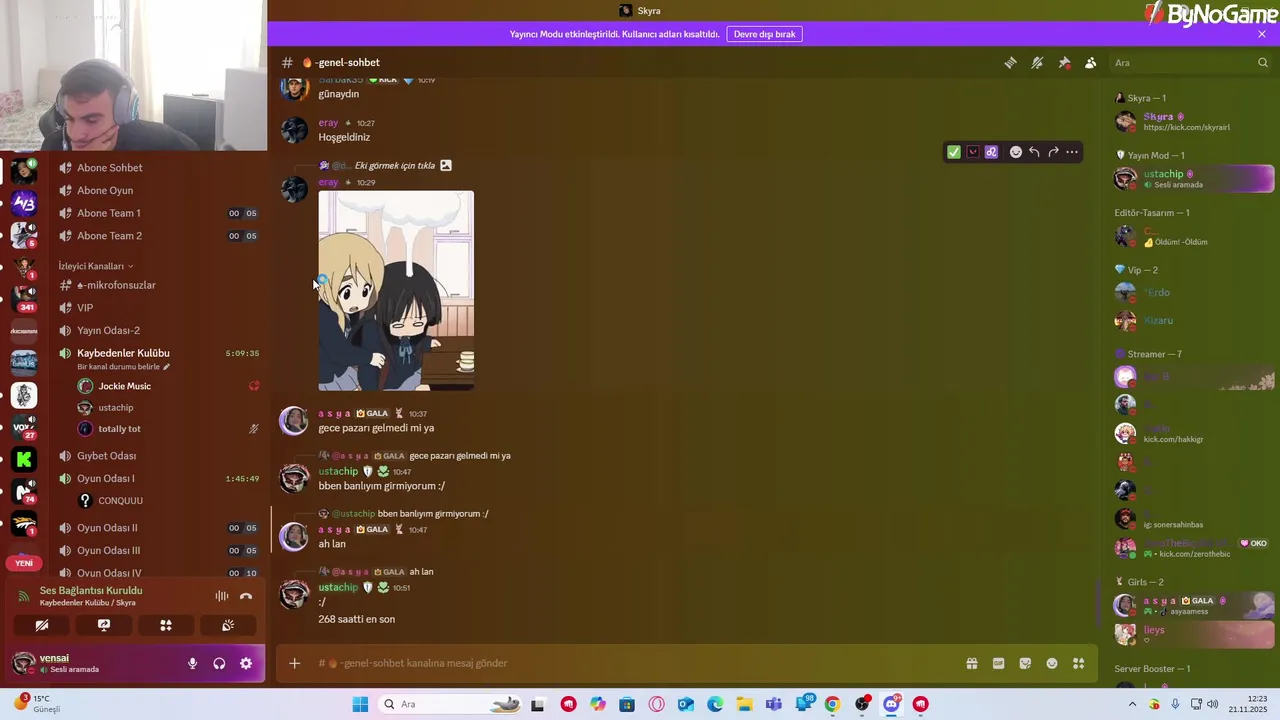1280x720 pixels.
Task: Open lieys profile in member list
Action: pyautogui.click(x=1193, y=634)
